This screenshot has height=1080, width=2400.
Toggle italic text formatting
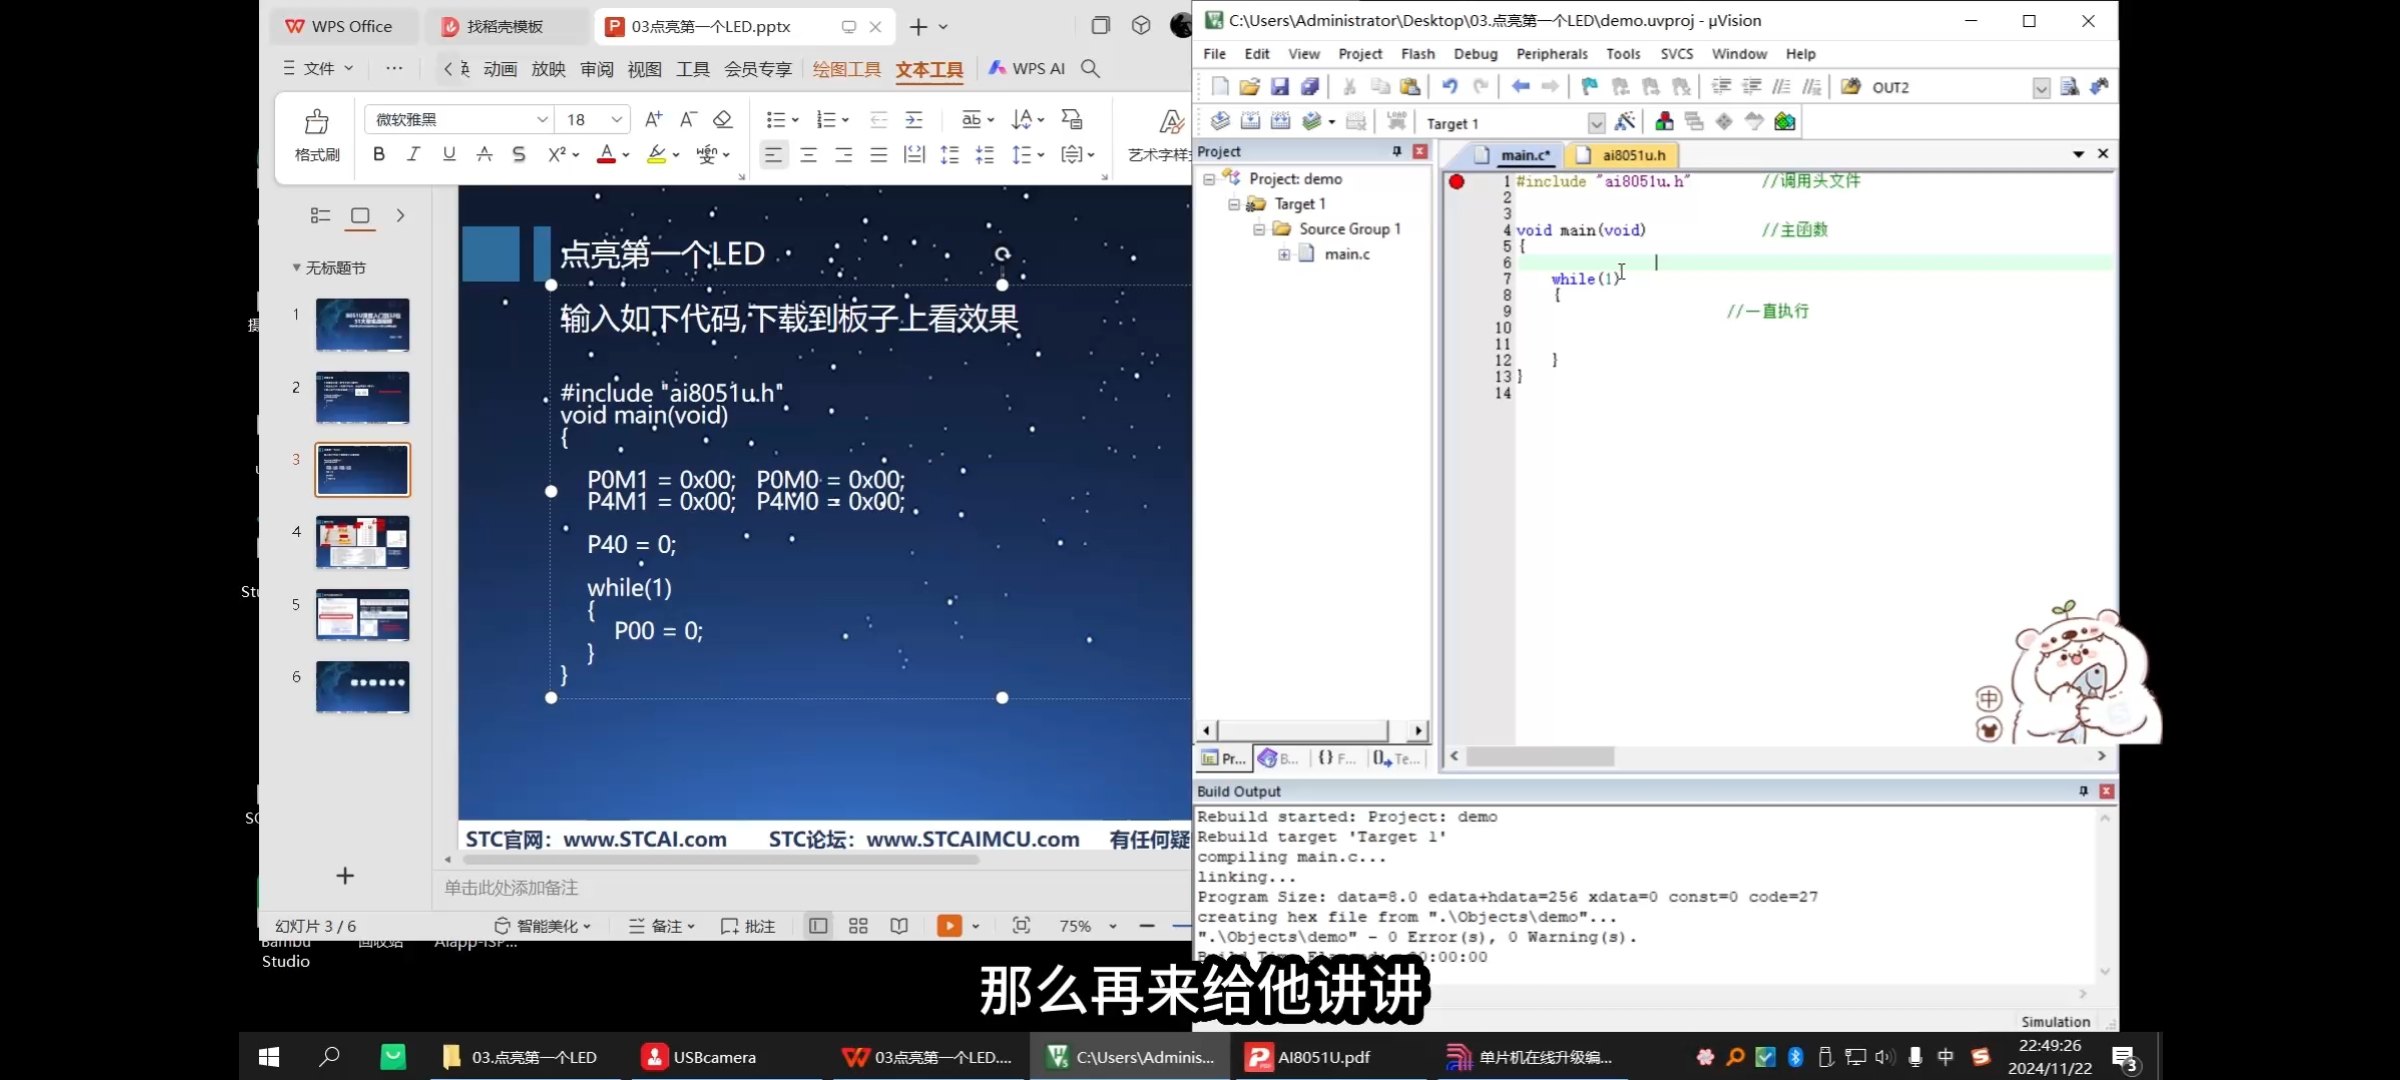pyautogui.click(x=413, y=154)
